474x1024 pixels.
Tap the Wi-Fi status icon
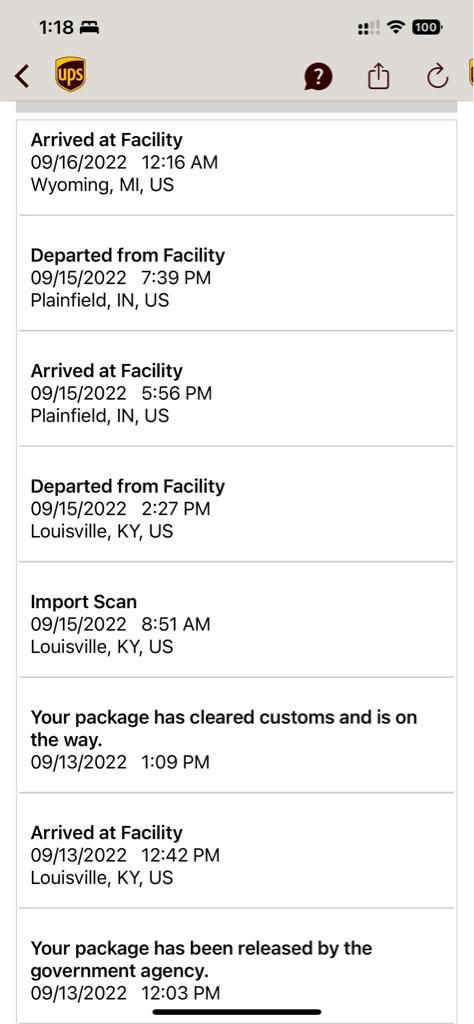pos(395,27)
